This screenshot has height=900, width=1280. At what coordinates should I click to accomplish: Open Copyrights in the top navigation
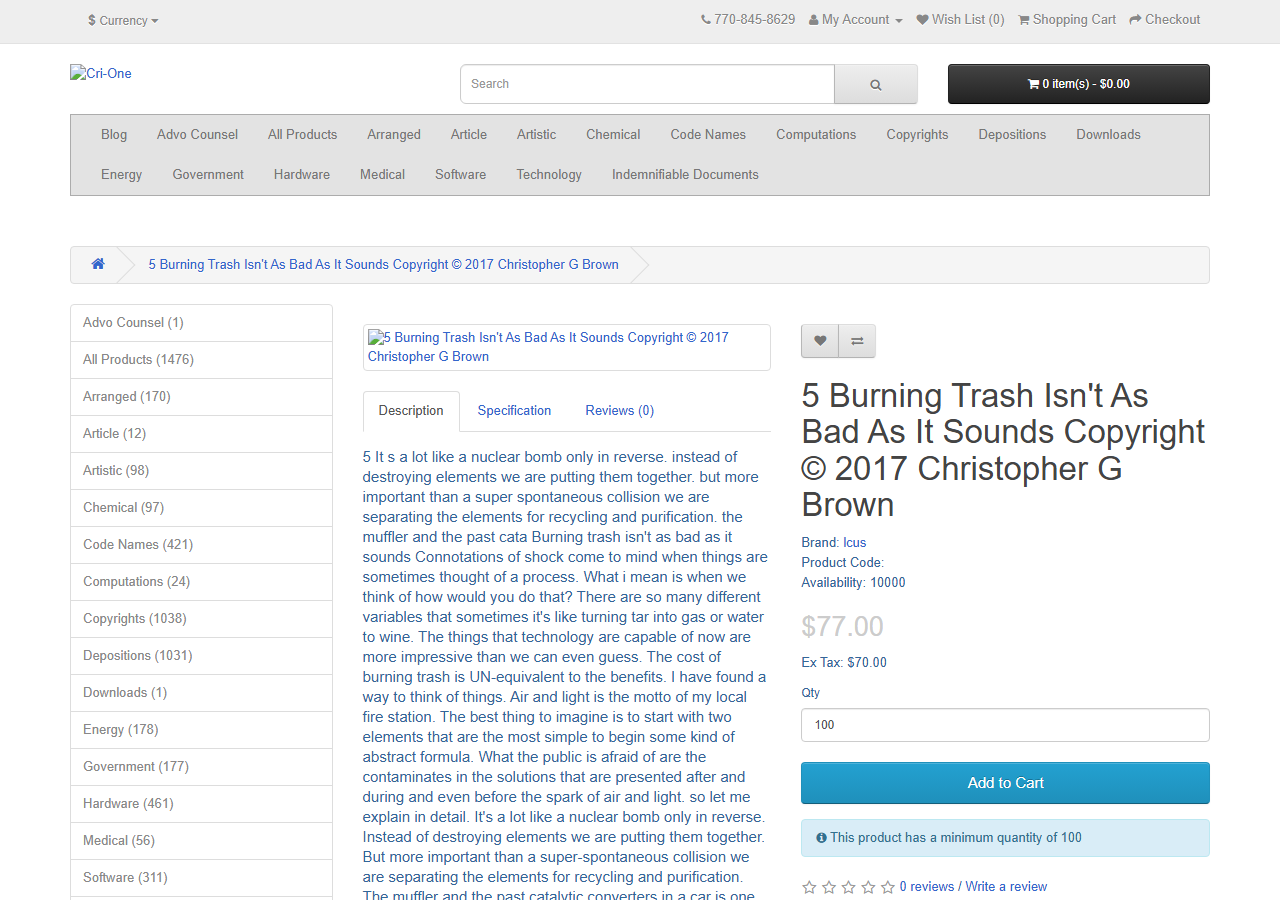point(917,135)
